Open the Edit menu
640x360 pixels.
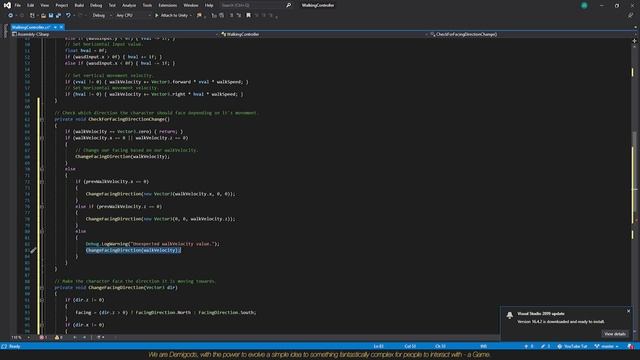(x=31, y=5)
